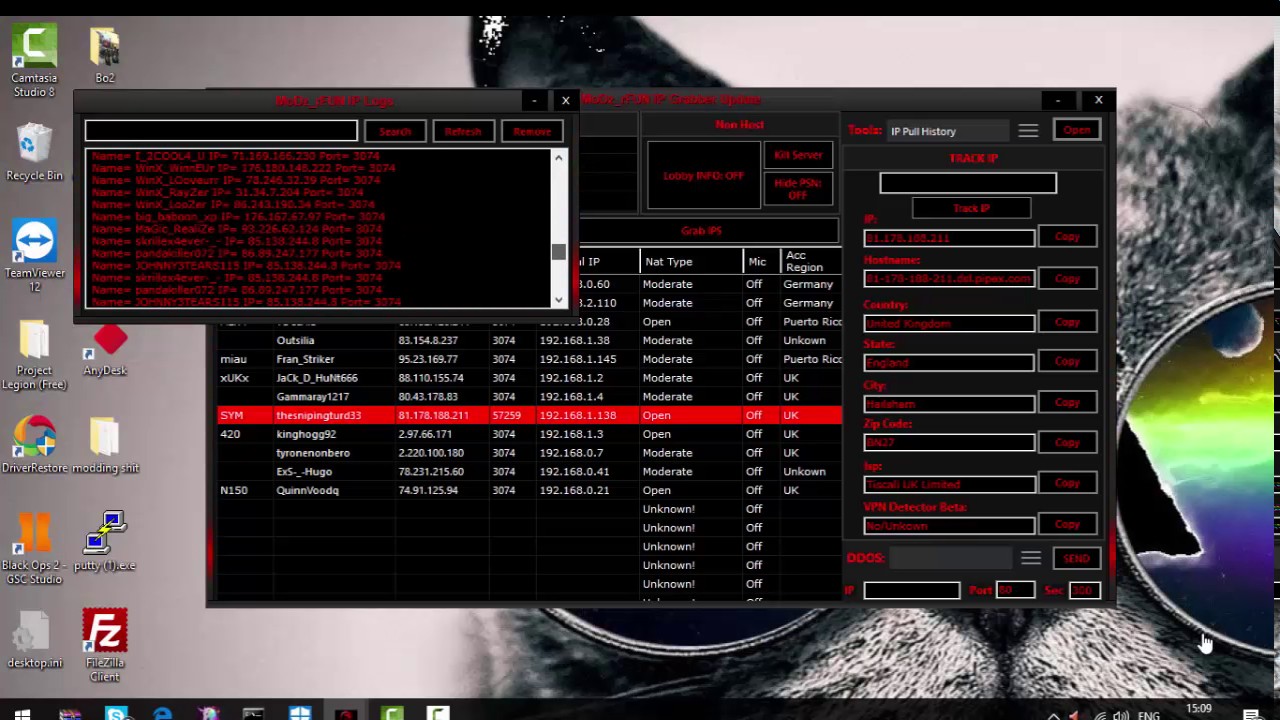1280x720 pixels.
Task: Toggle Lobby INFO: OFF
Action: point(703,176)
